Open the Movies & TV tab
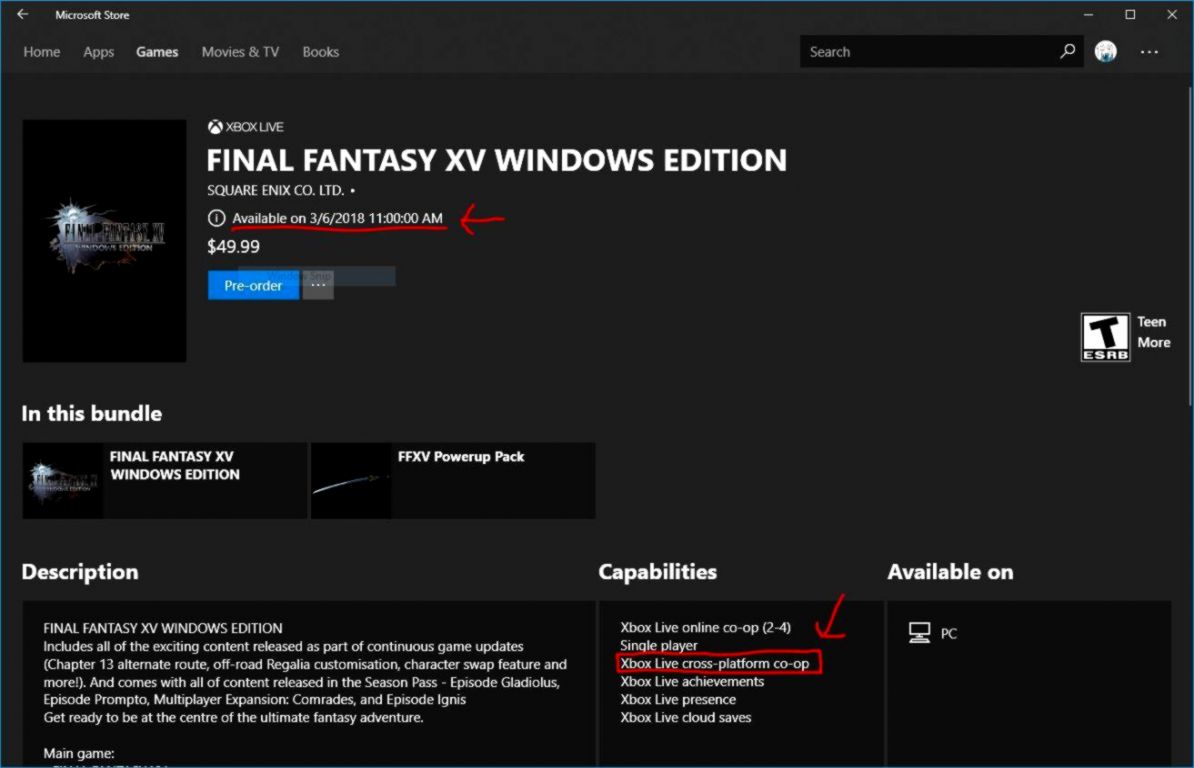Viewport: 1194px width, 768px height. pos(240,52)
